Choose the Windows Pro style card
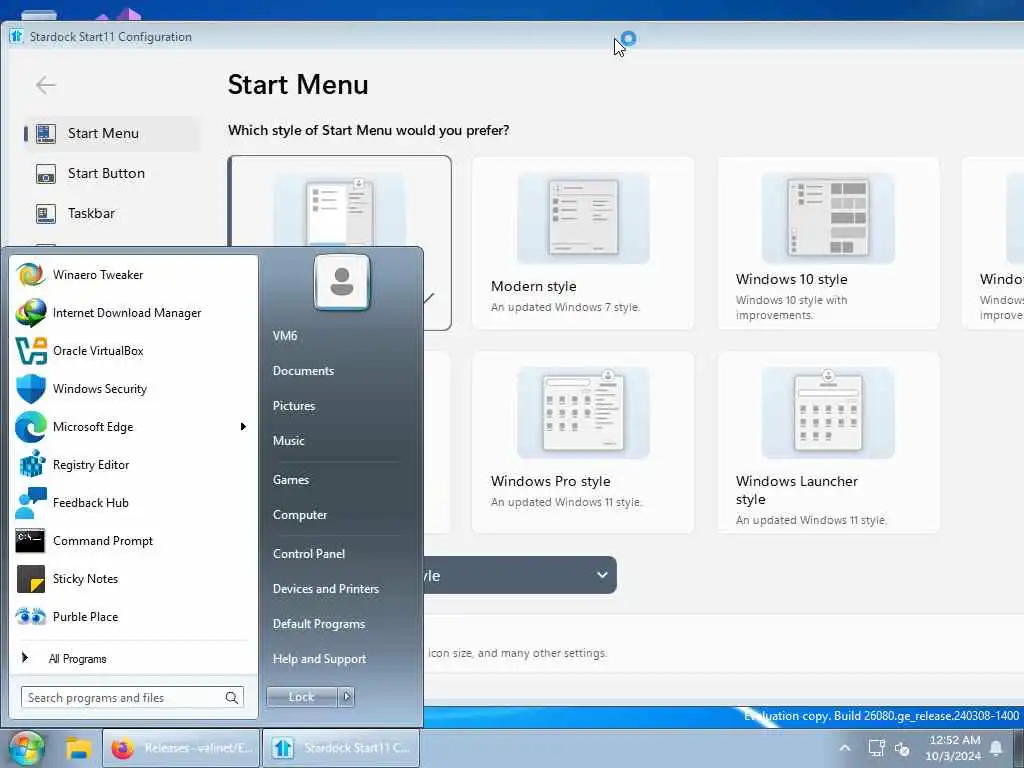Screen dimensions: 1024x768 point(583,442)
